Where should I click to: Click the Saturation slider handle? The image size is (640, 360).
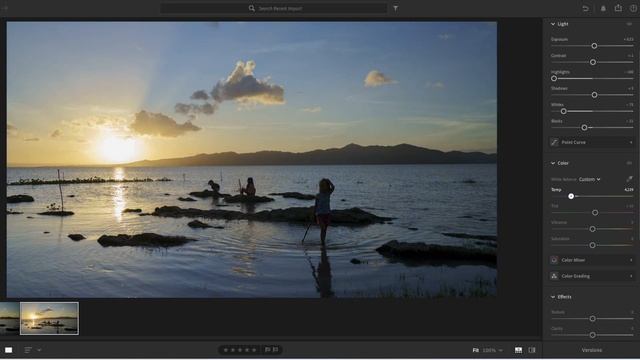[592, 245]
